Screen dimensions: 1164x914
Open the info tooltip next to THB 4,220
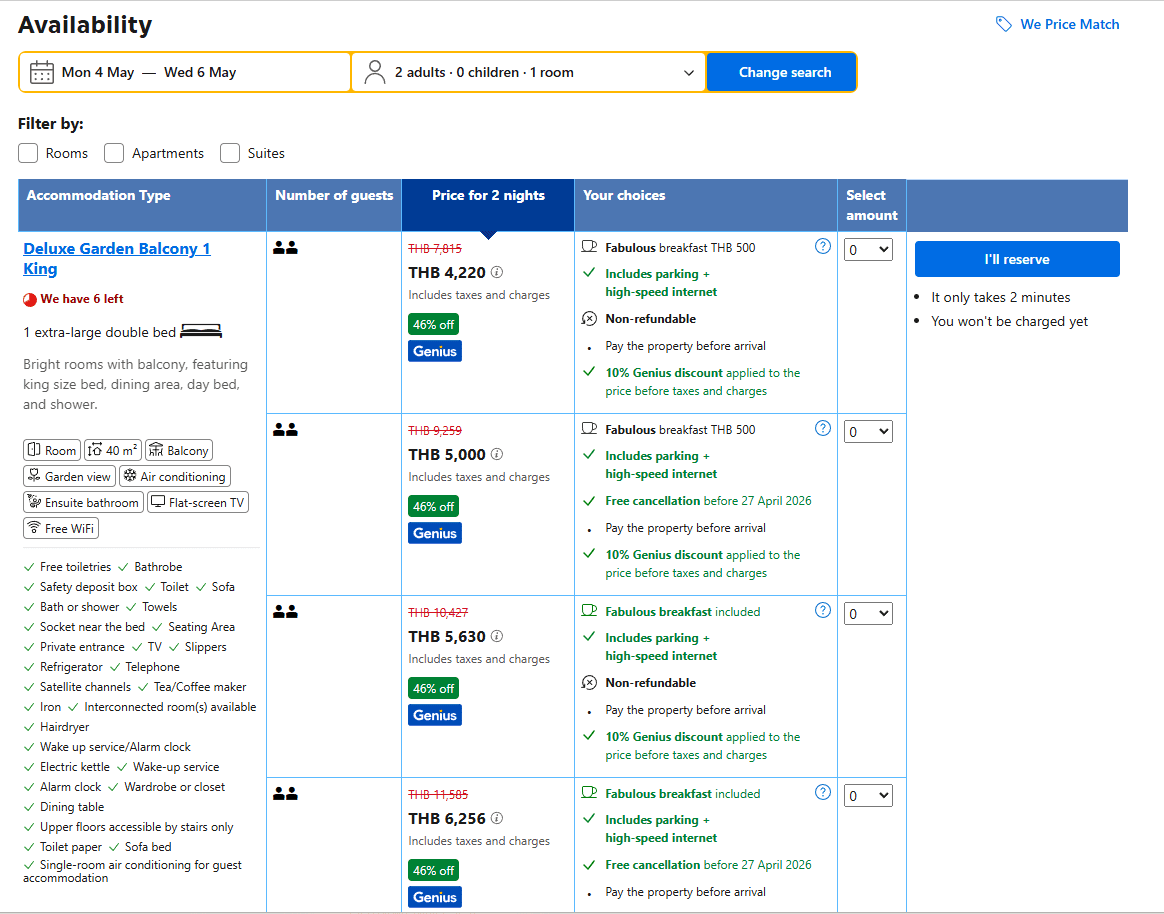497,273
